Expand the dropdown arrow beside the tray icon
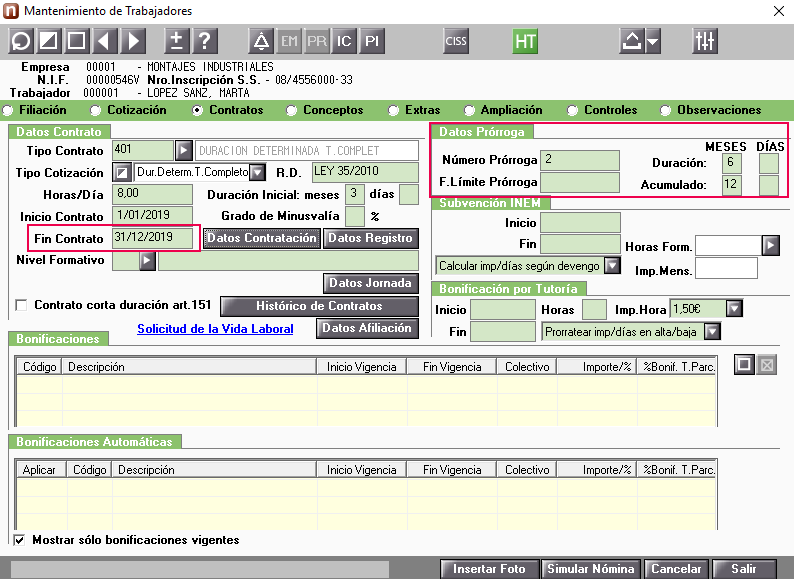794x579 pixels. tap(653, 41)
